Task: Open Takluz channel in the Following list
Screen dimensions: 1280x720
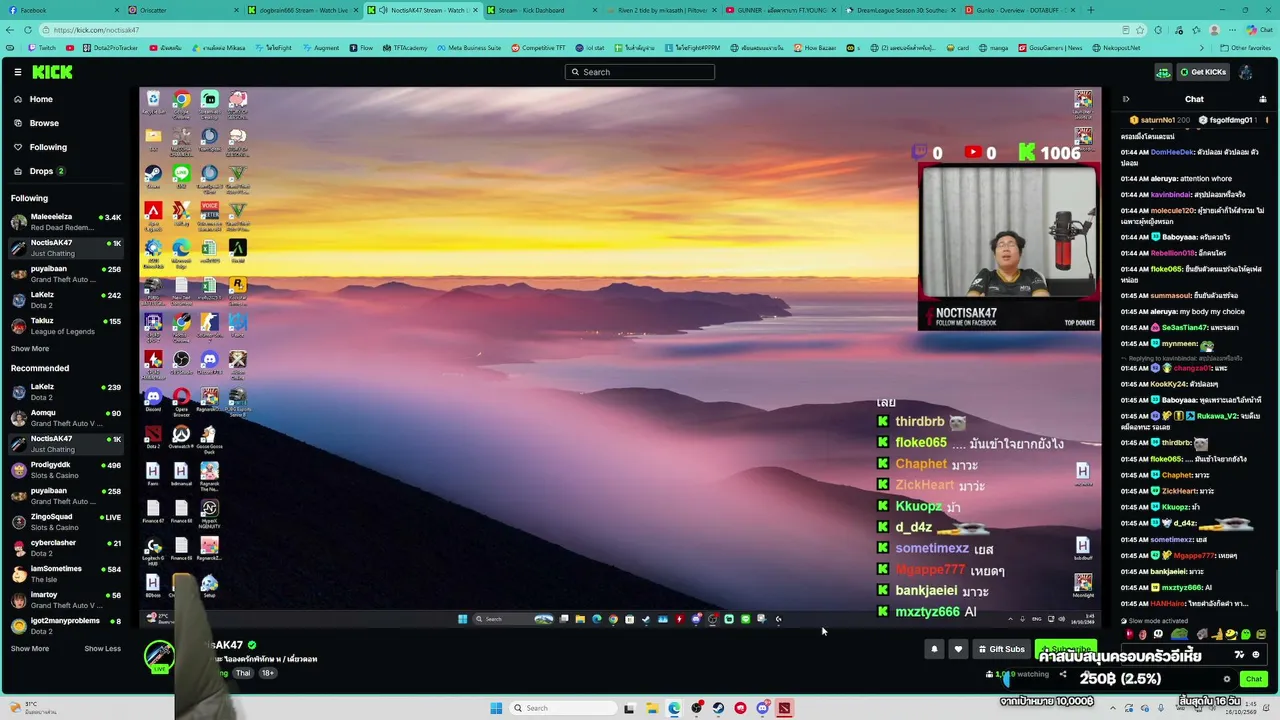Action: 66,326
